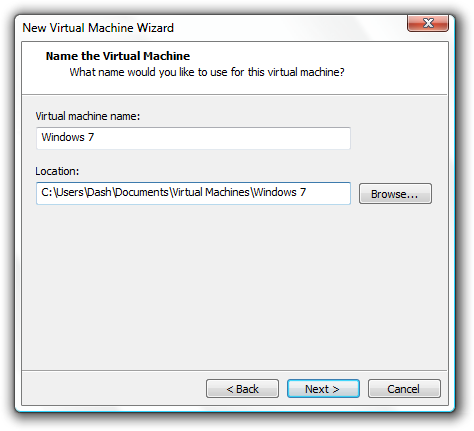Click the 'Virtual machine name:' label
The width and height of the screenshot is (474, 431).
[88, 116]
